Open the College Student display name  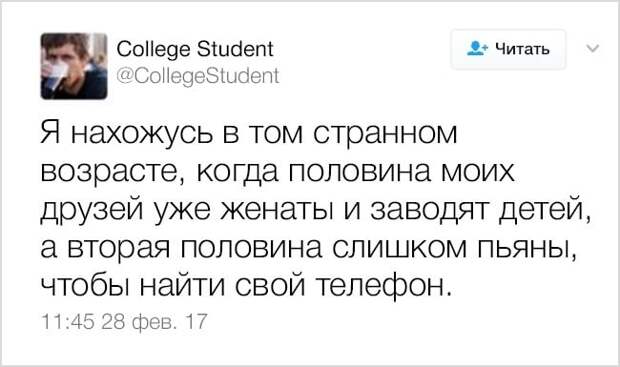[x=195, y=51]
